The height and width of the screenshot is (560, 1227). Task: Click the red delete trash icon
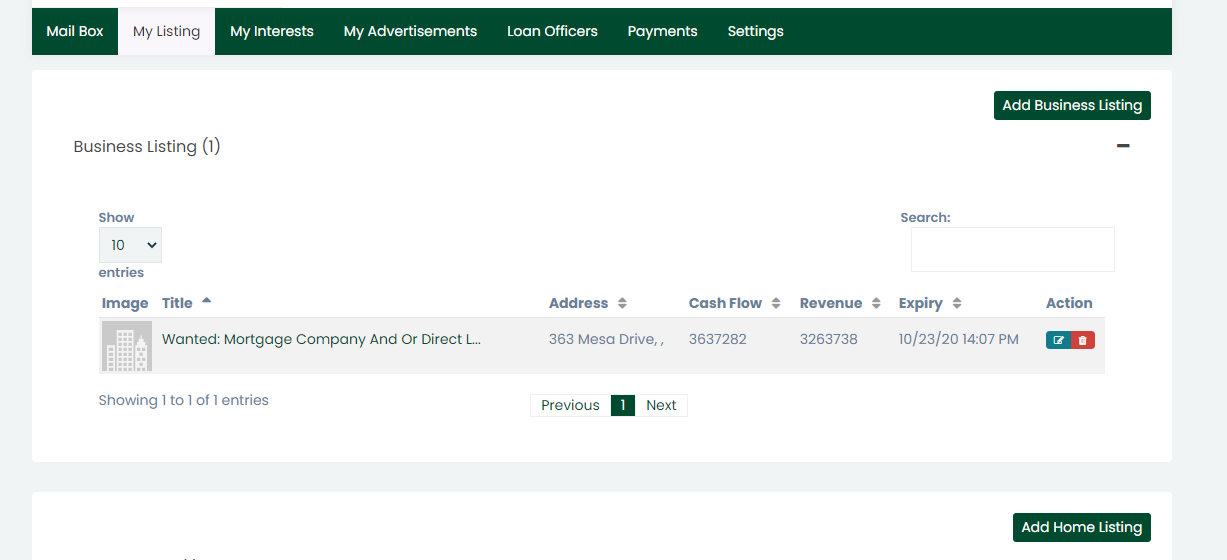coord(1083,340)
